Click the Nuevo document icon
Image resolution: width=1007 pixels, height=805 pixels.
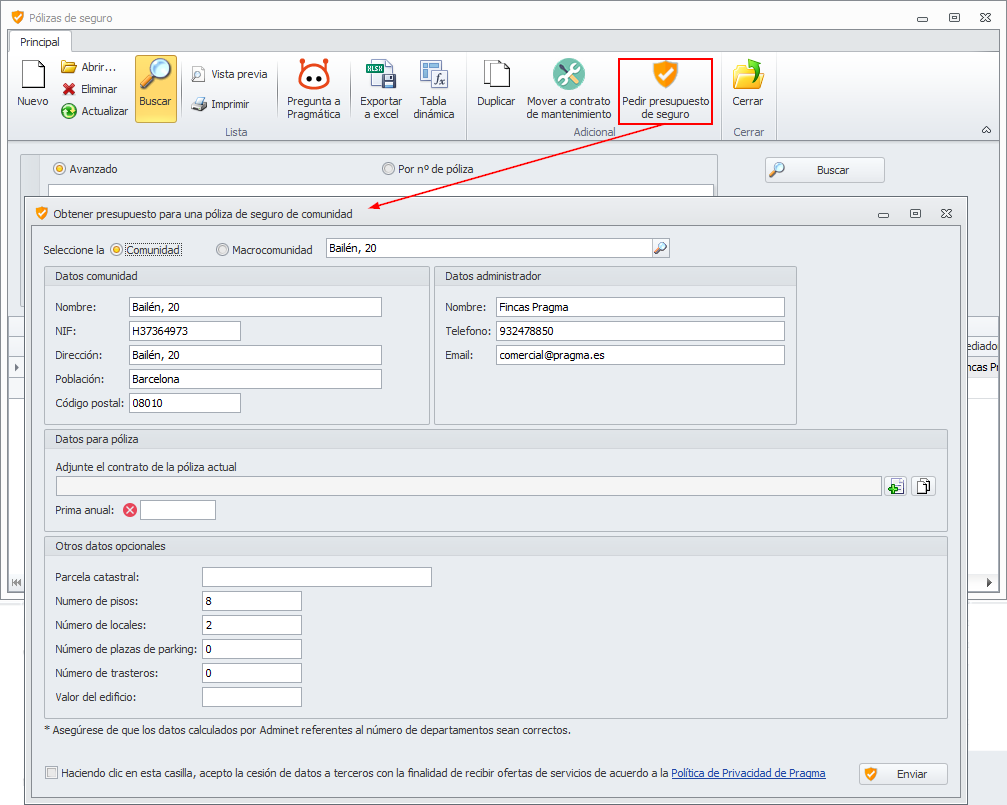pos(33,75)
